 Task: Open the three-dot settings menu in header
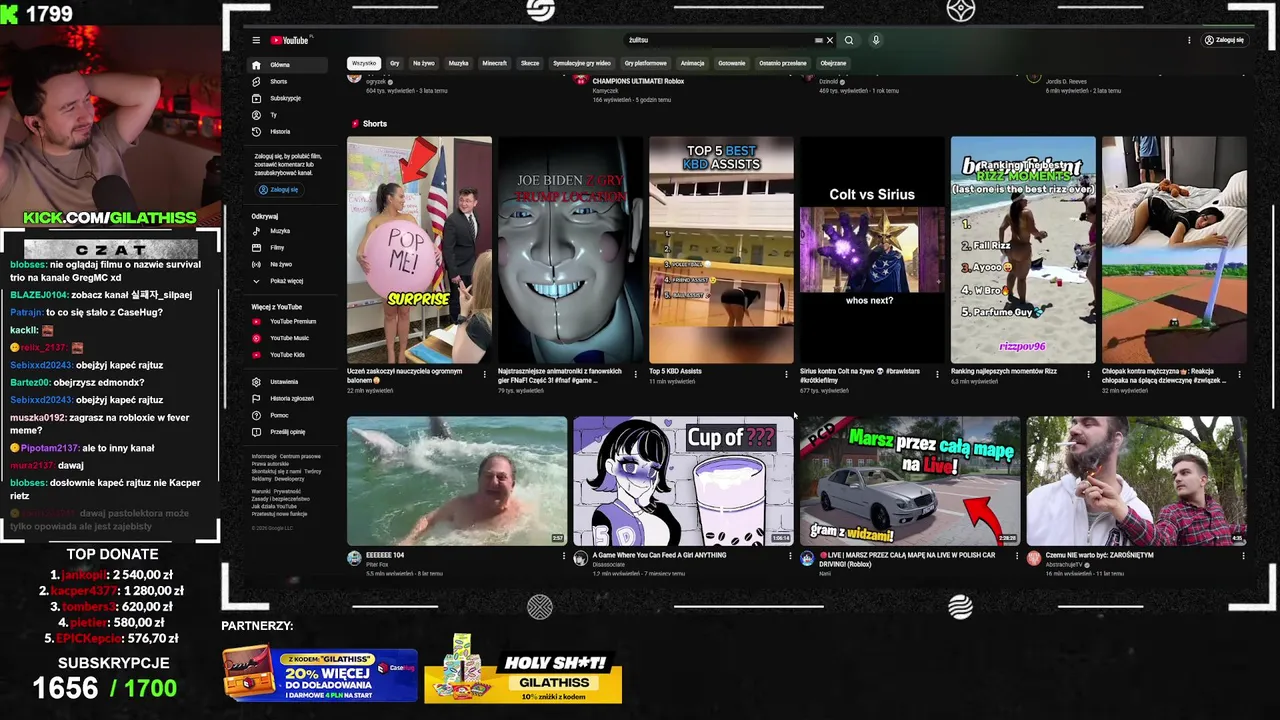[x=1189, y=40]
